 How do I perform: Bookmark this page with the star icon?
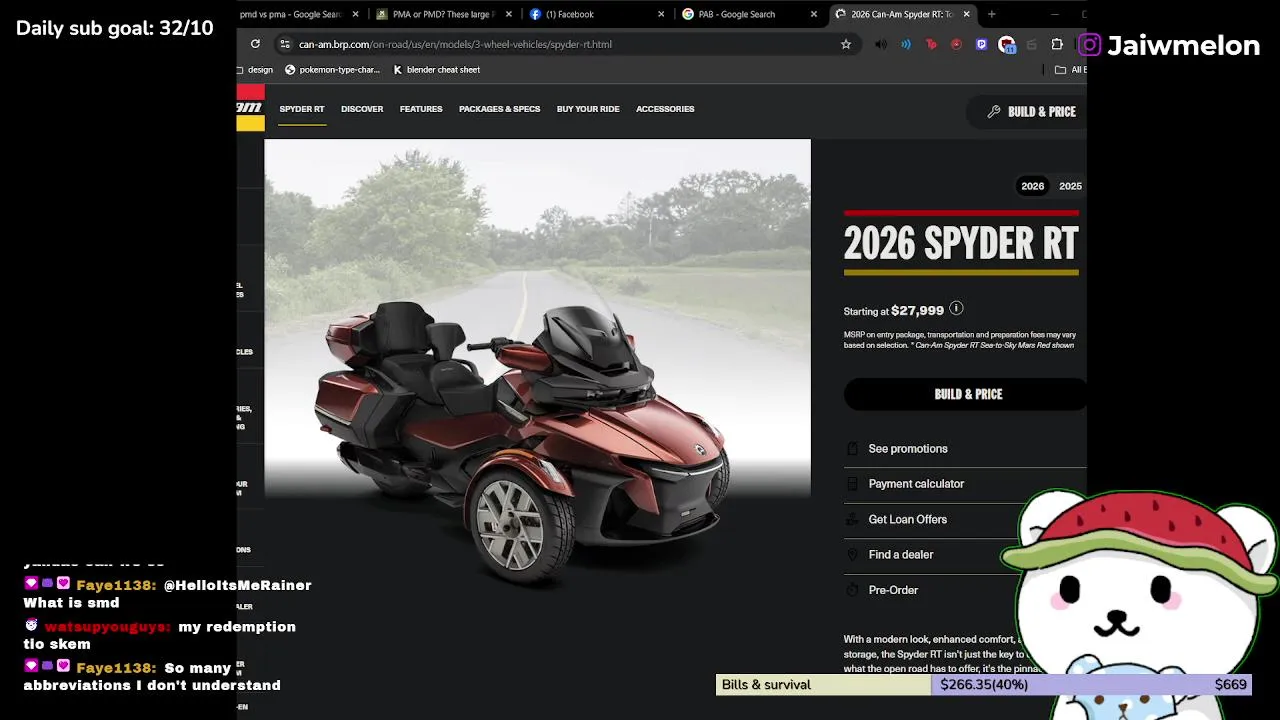point(846,44)
